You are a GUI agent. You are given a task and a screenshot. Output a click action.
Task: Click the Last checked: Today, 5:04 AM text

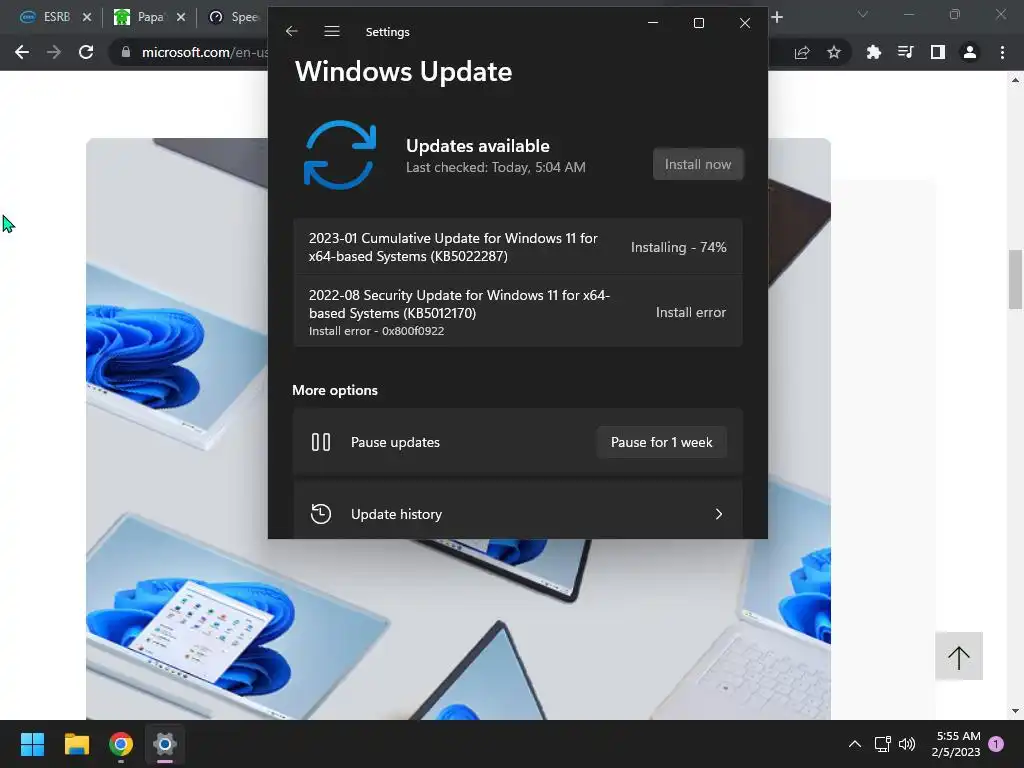point(496,167)
